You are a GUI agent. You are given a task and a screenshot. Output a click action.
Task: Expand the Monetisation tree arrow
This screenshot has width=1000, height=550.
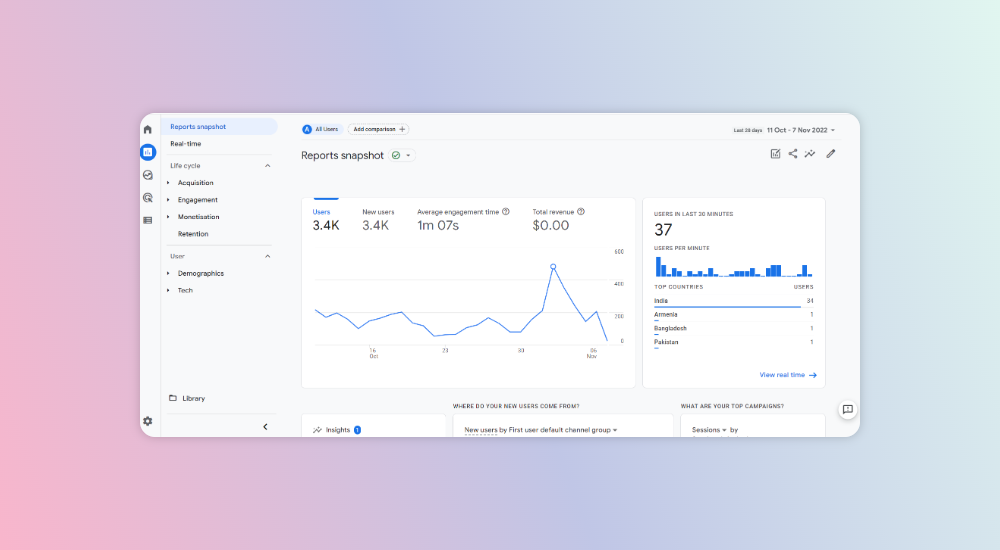(168, 217)
